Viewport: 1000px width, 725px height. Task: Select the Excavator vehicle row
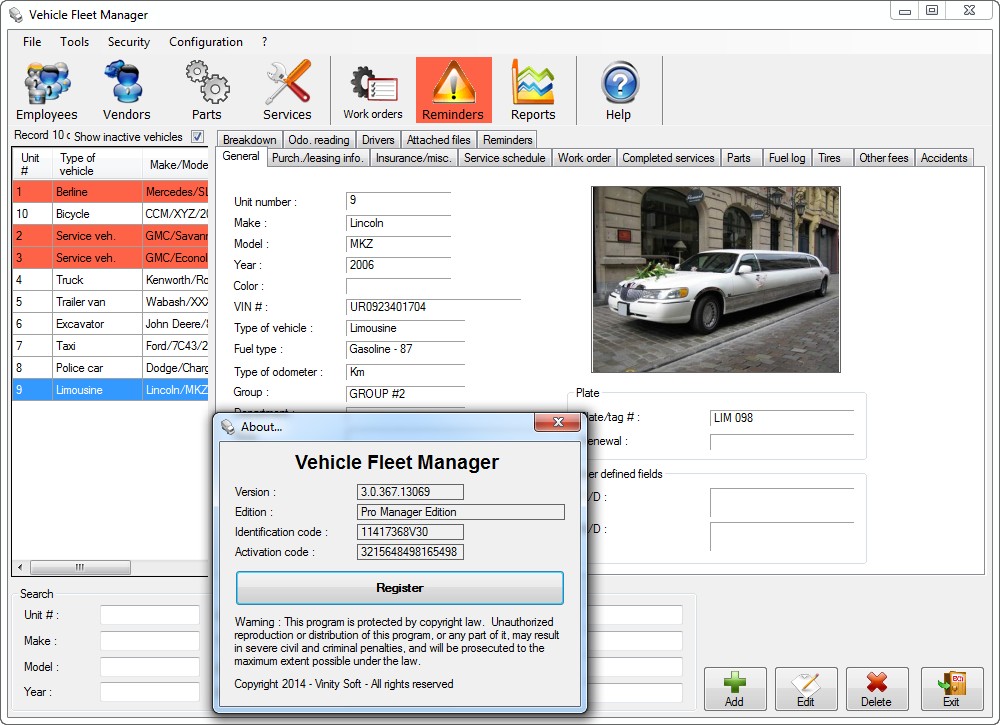click(x=110, y=324)
